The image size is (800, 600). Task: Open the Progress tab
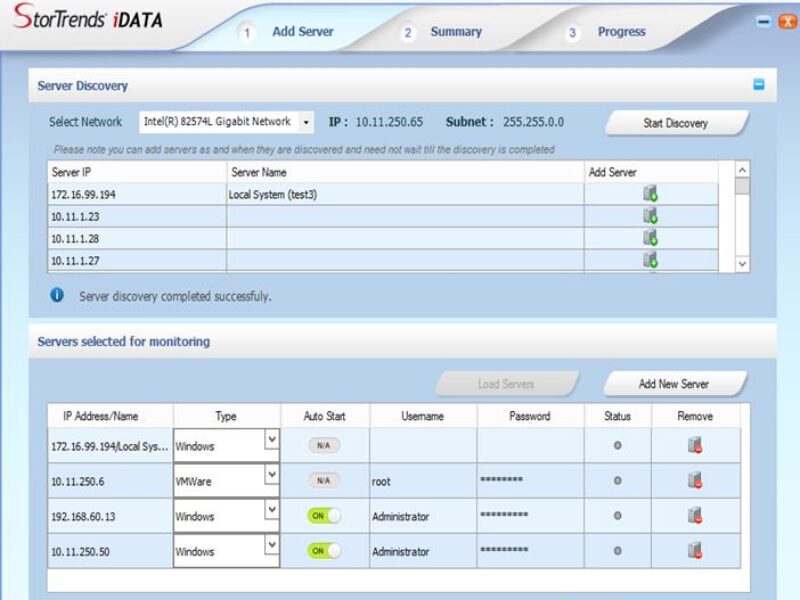621,31
